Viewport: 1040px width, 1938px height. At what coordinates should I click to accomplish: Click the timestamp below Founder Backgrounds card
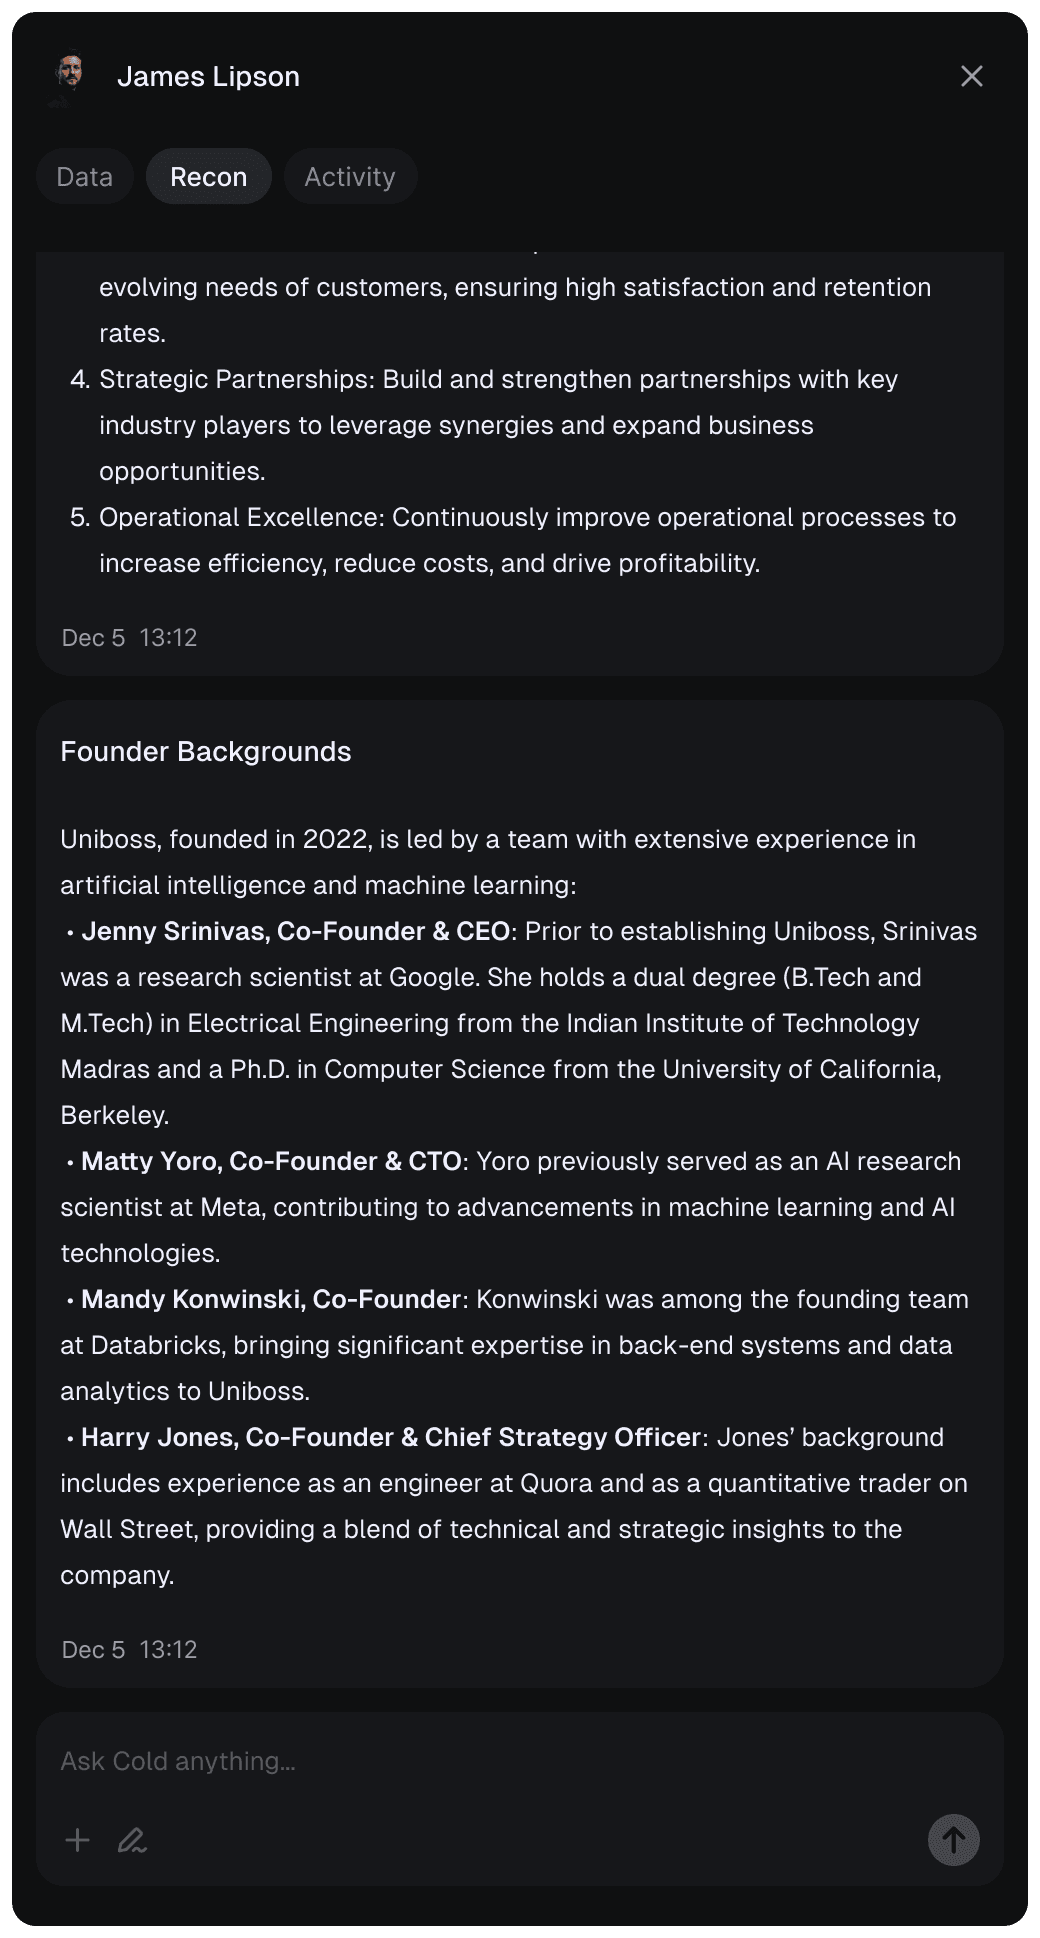pos(130,1650)
